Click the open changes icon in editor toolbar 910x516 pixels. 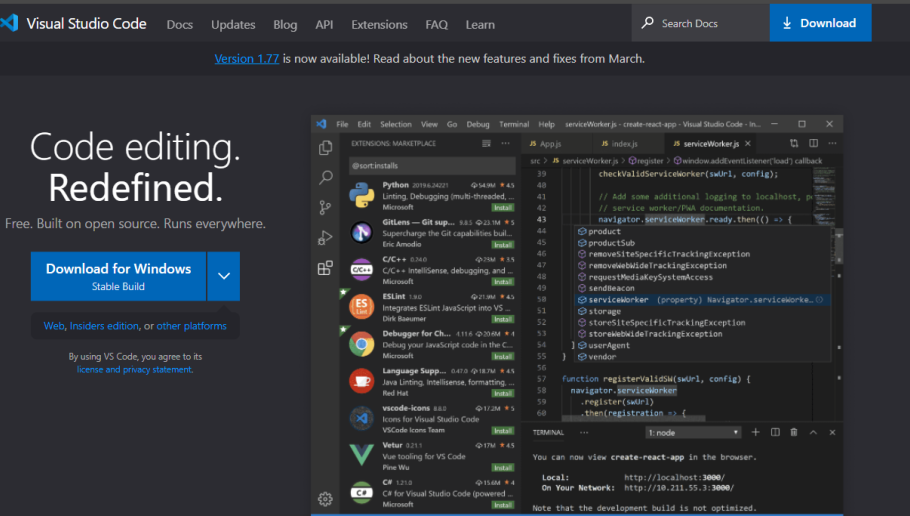click(x=794, y=143)
